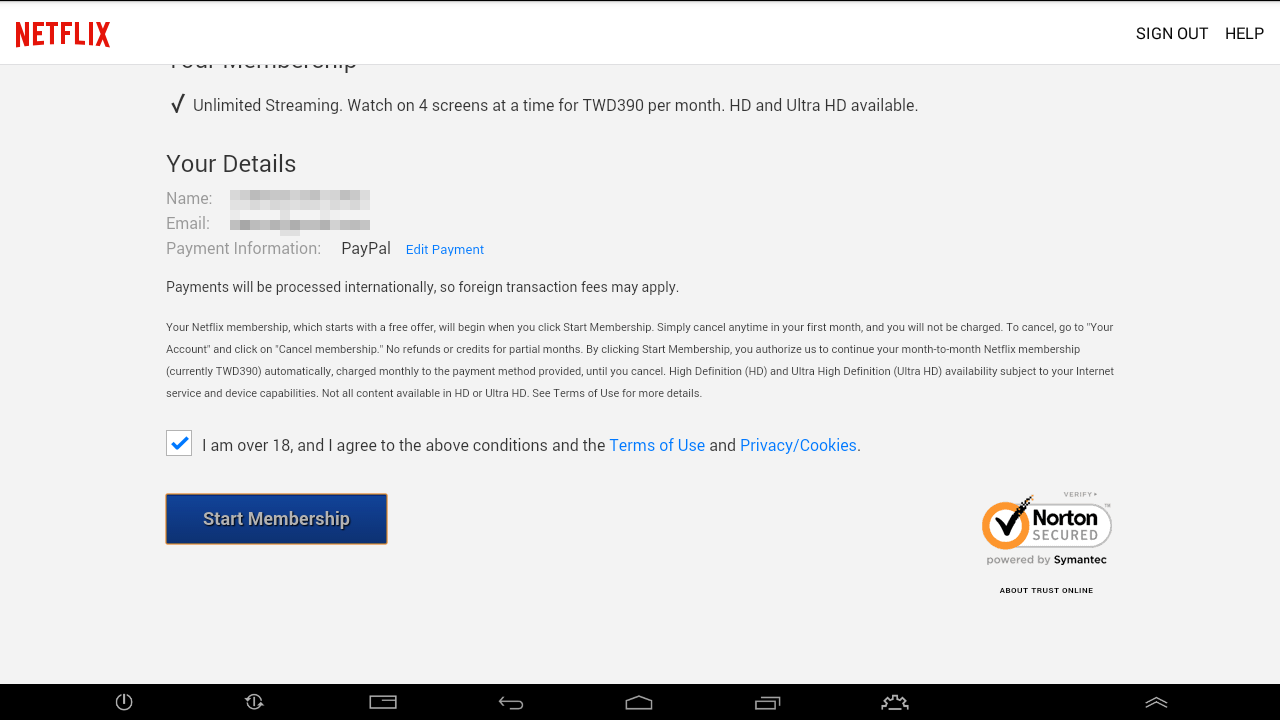
Task: Uncheck the over 18 agreement checkbox
Action: [179, 443]
